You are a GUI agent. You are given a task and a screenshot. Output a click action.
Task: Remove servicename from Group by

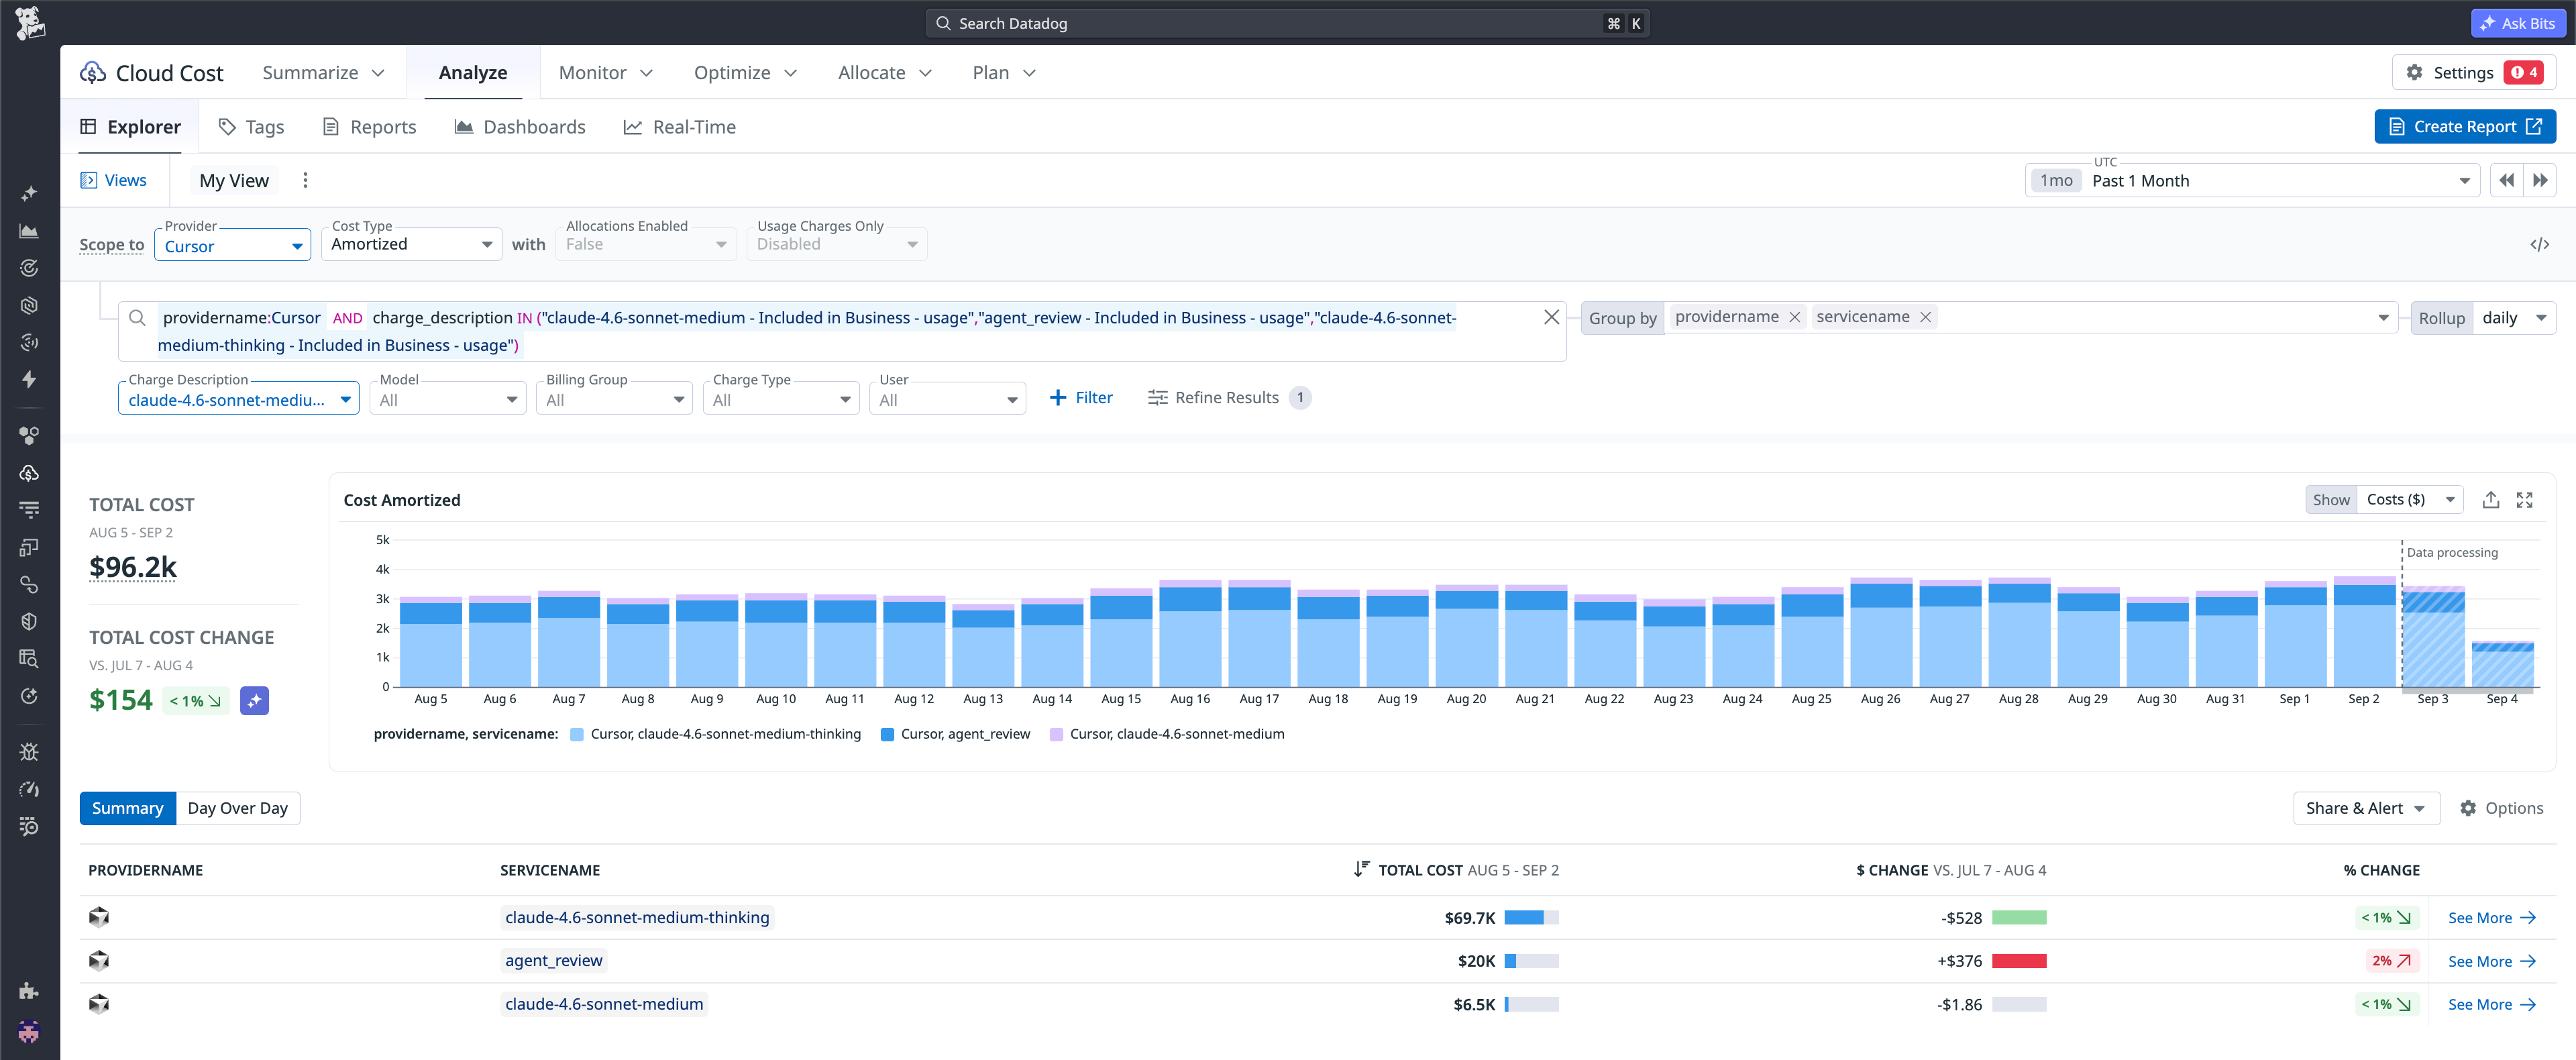(1925, 317)
